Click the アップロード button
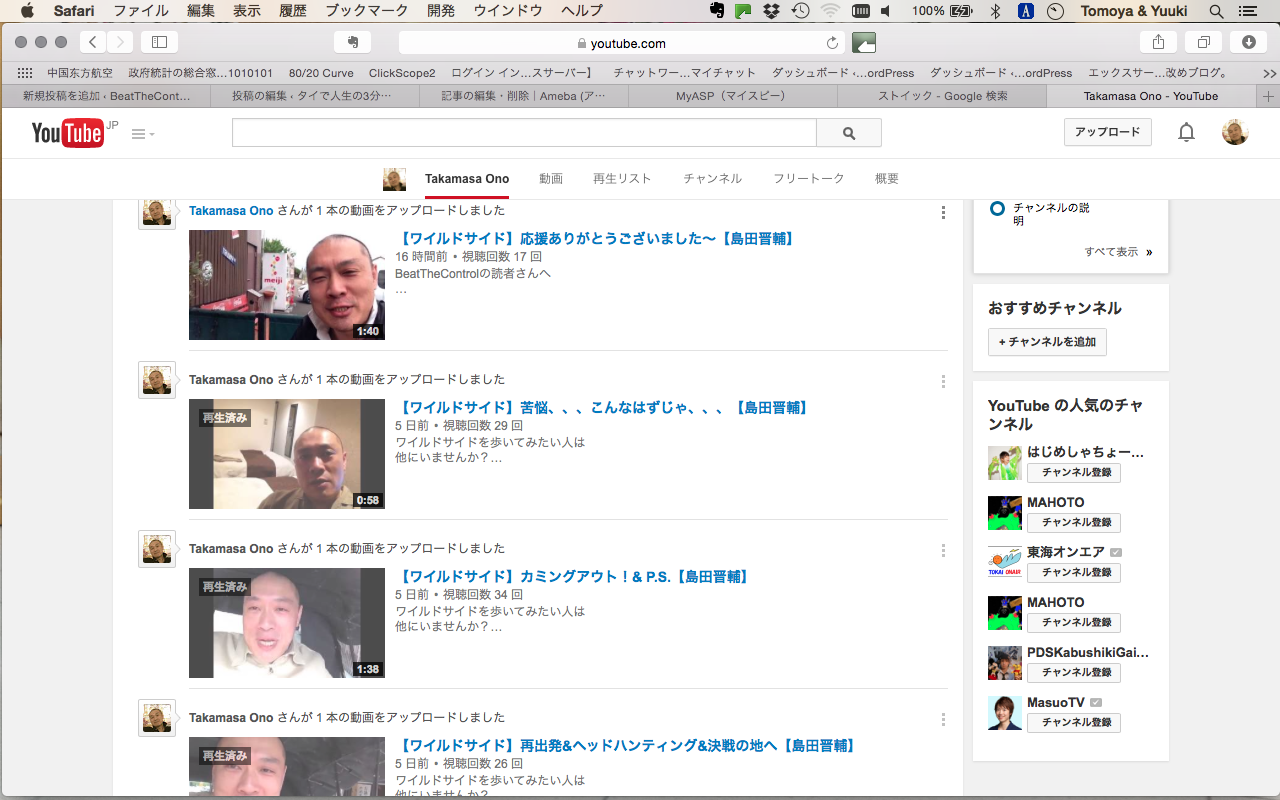 pyautogui.click(x=1108, y=132)
